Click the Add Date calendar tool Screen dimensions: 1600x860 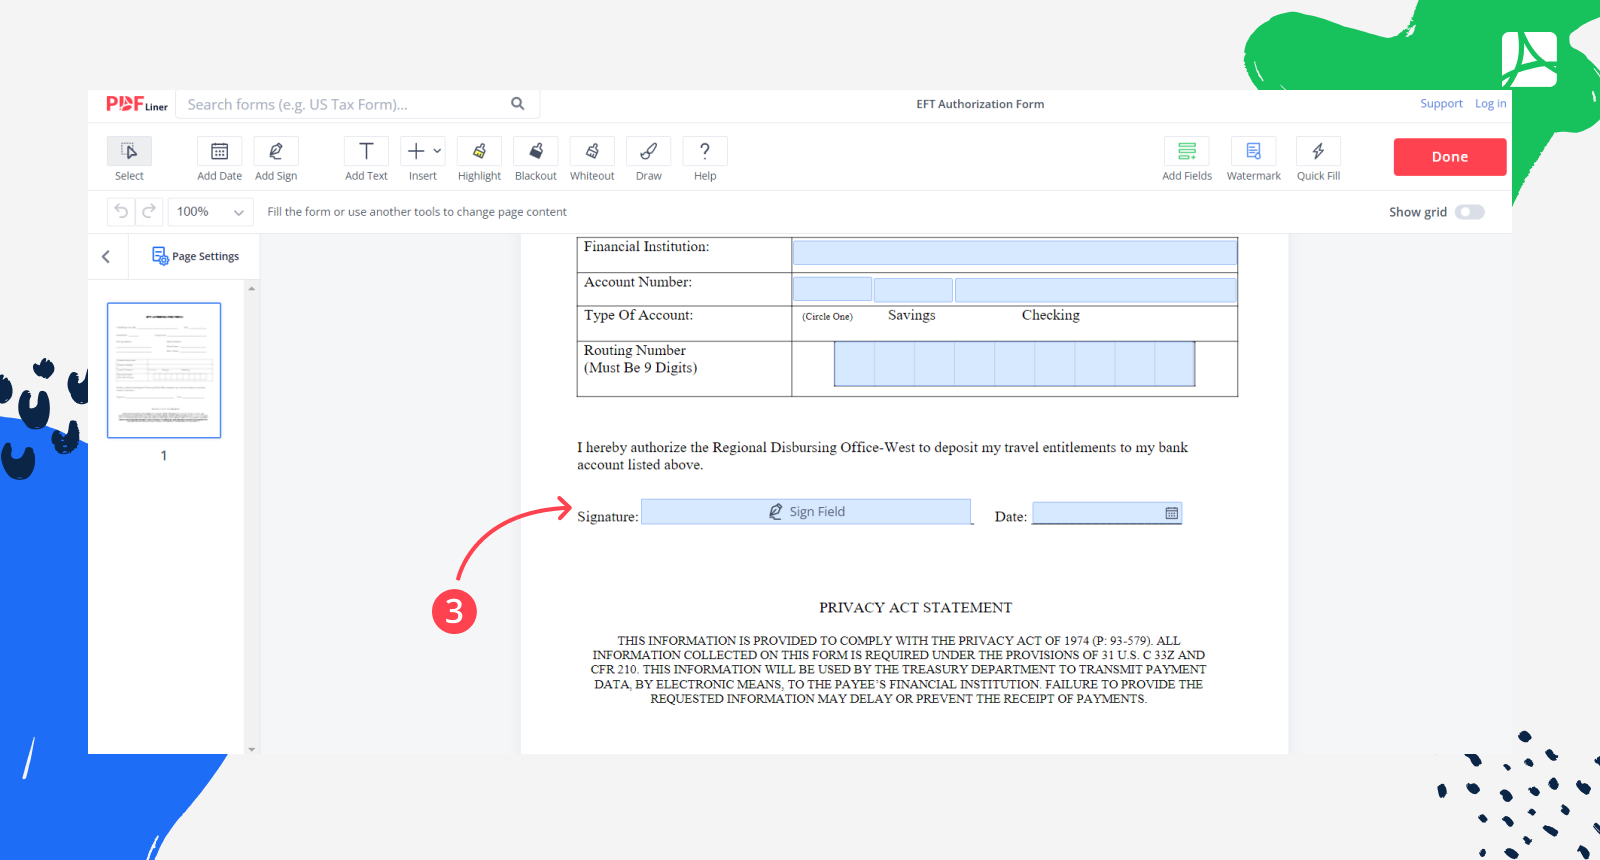219,160
